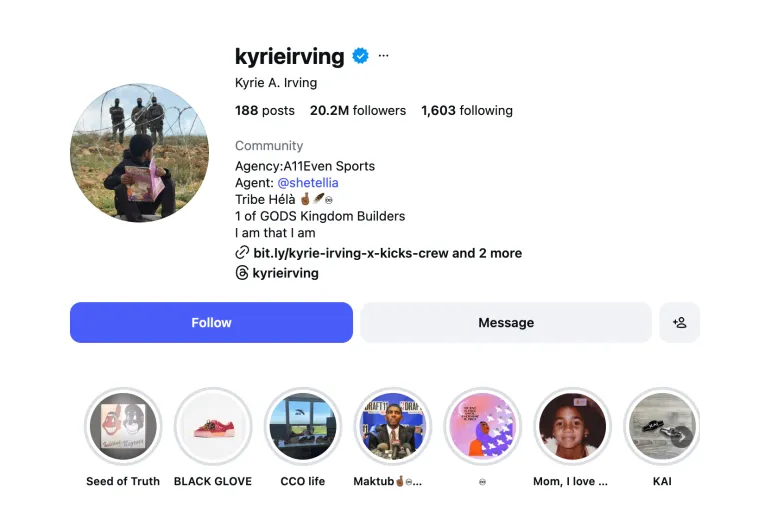This screenshot has height=513, width=770.
Task: Open the Mom, I love highlight
Action: click(x=572, y=426)
